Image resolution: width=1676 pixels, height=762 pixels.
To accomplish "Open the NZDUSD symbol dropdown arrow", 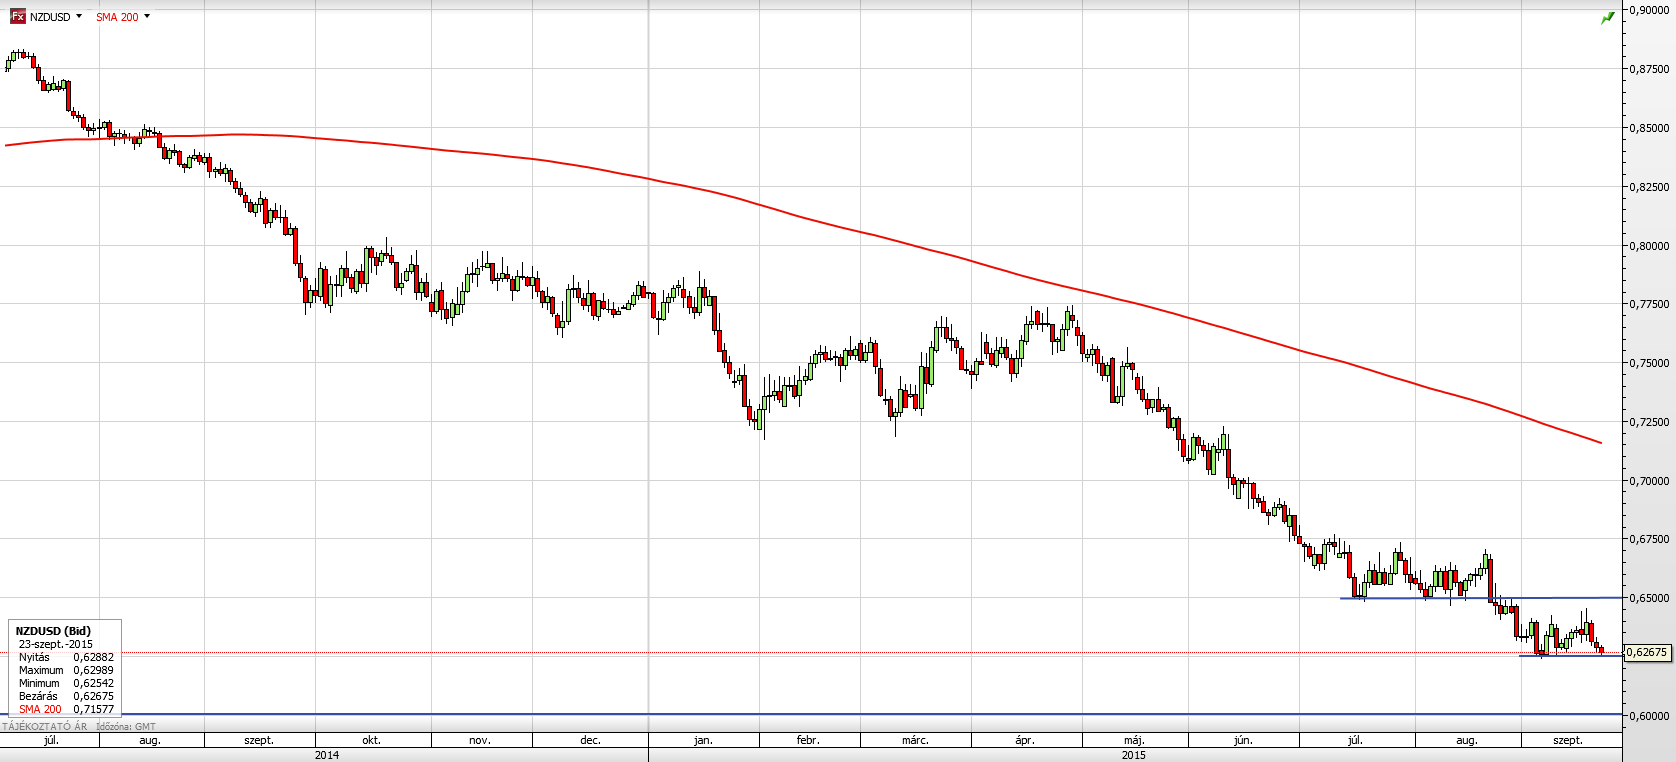I will point(79,17).
